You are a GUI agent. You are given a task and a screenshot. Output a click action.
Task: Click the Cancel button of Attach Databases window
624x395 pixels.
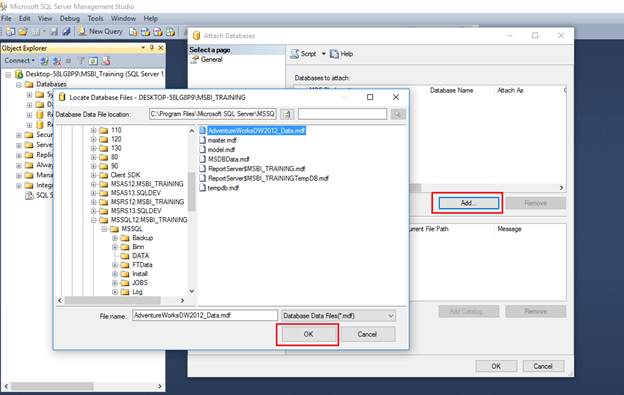[x=543, y=366]
